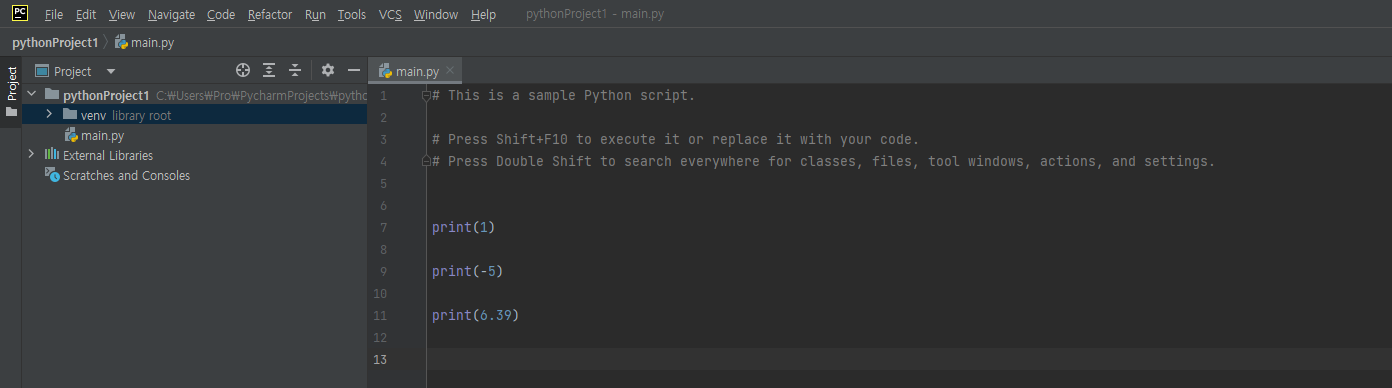
Task: Open the Refactor menu
Action: tap(270, 15)
